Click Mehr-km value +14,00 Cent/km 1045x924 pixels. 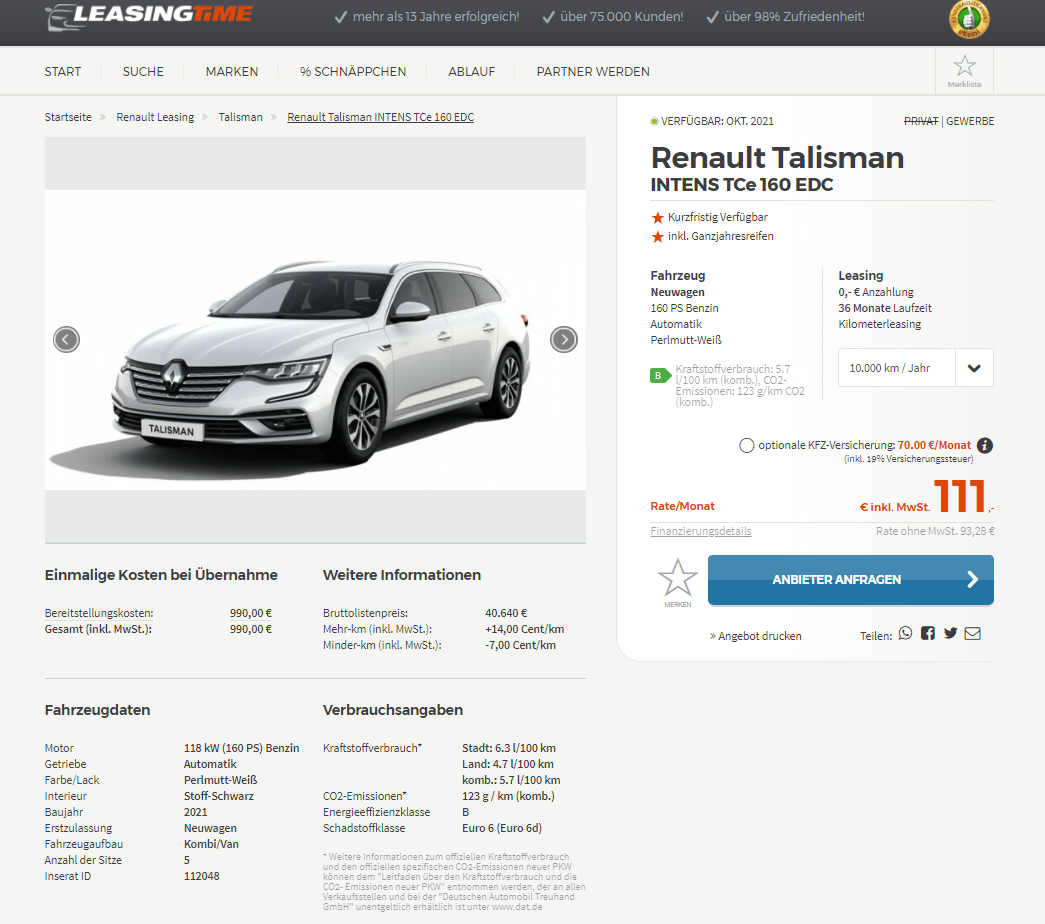[x=524, y=629]
